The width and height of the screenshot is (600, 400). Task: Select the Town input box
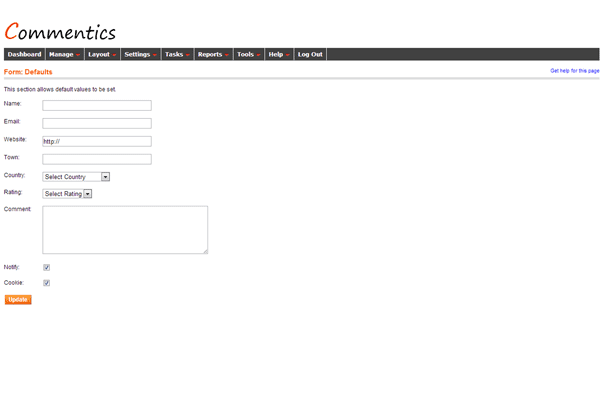coord(97,159)
